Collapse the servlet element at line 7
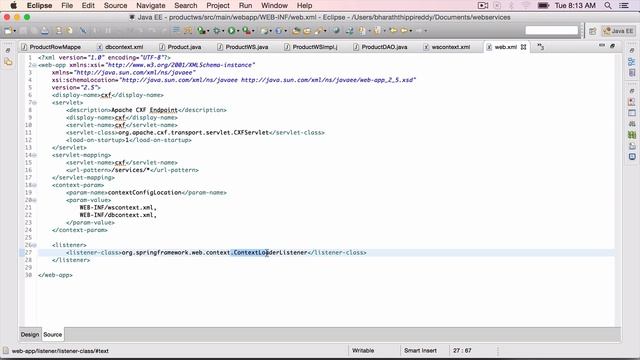The height and width of the screenshot is (360, 640). (x=35, y=103)
